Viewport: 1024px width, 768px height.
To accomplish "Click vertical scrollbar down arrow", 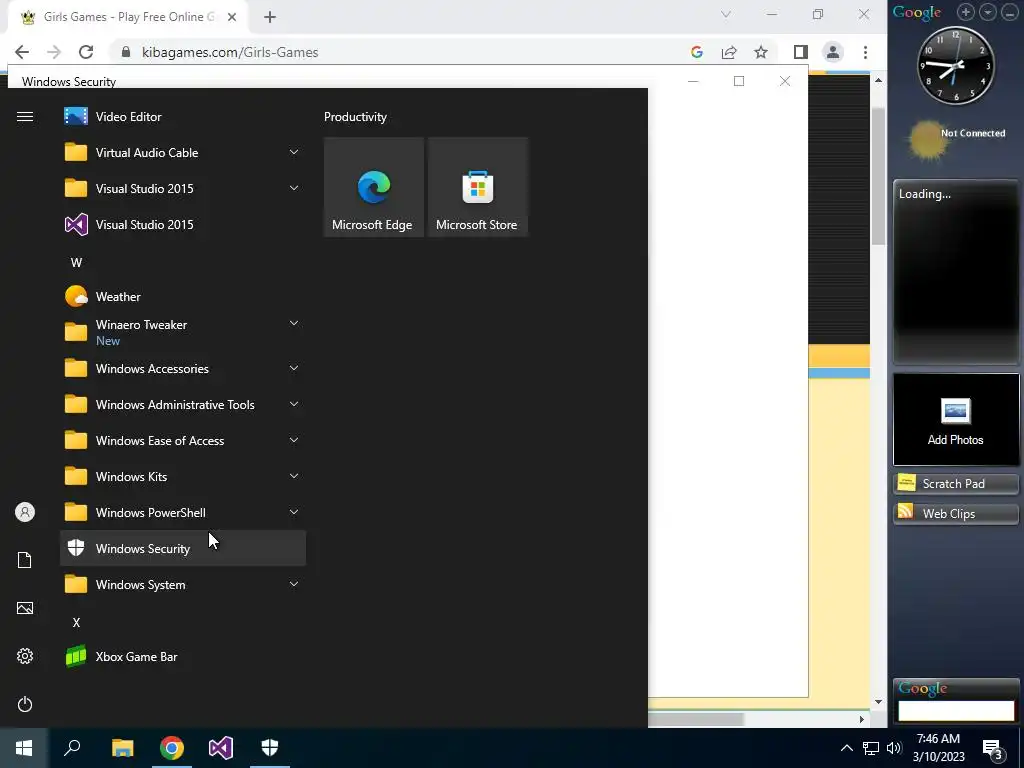I will coord(878,702).
